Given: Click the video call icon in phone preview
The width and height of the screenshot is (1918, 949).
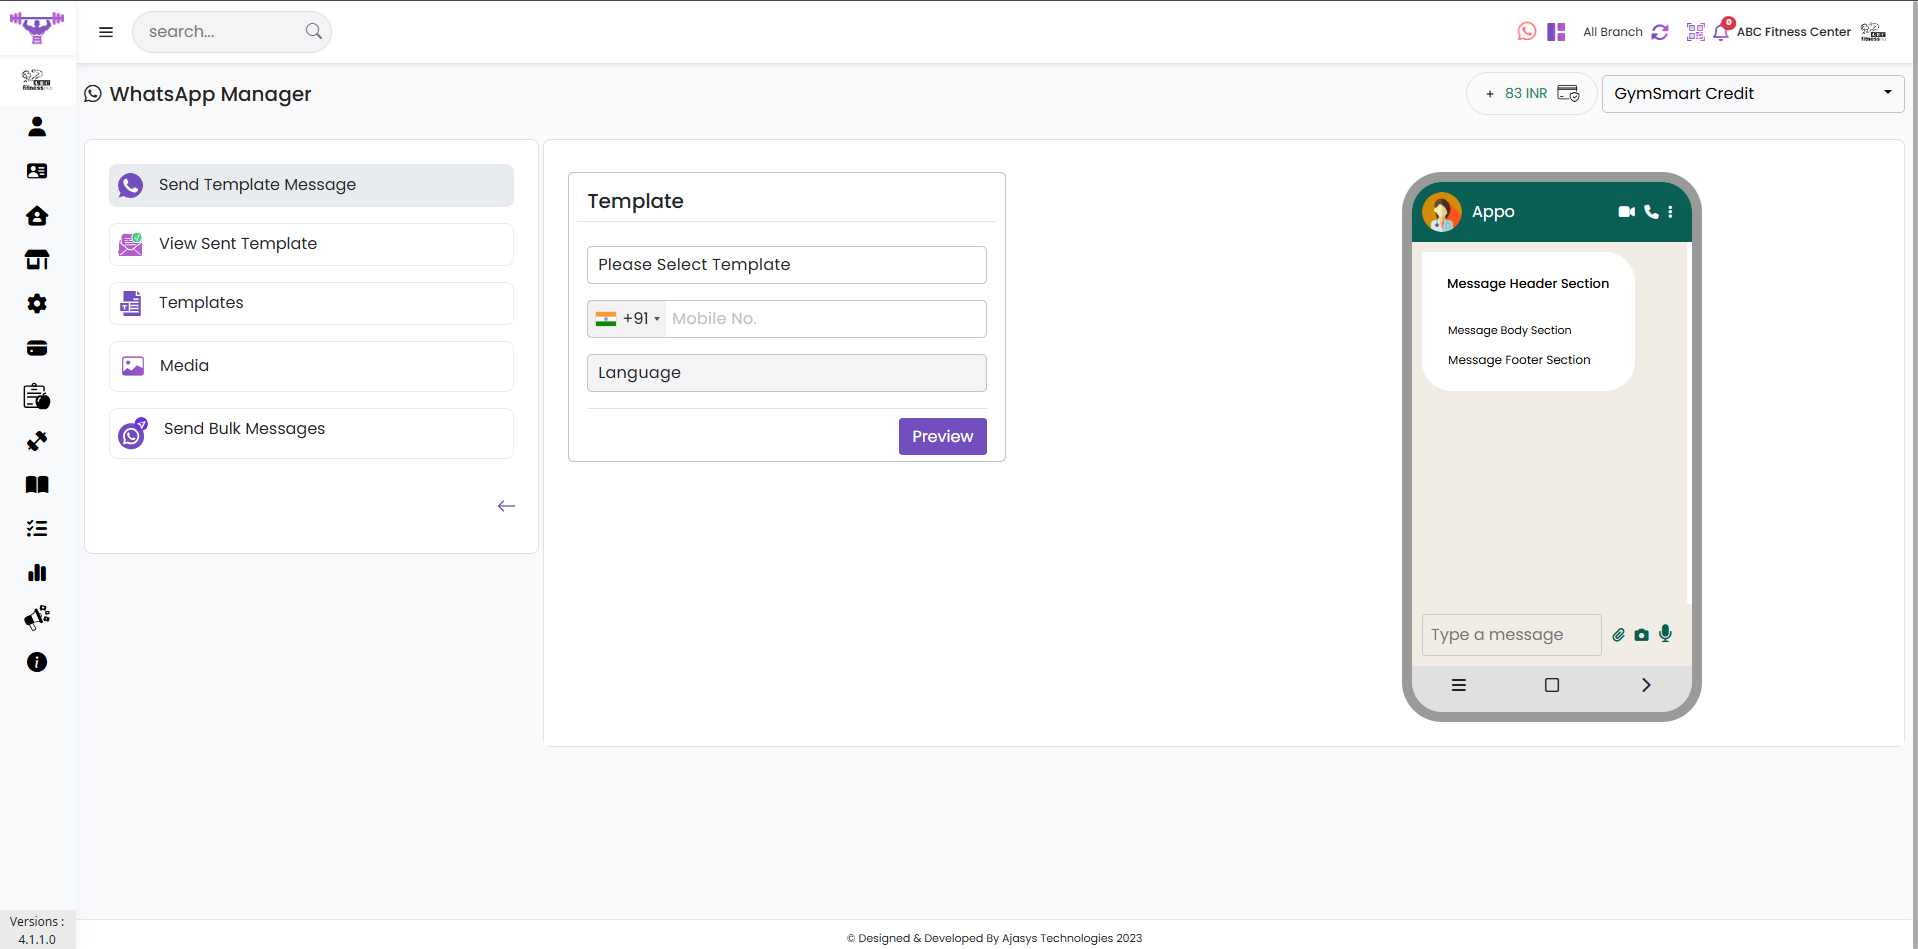Looking at the screenshot, I should coord(1626,212).
